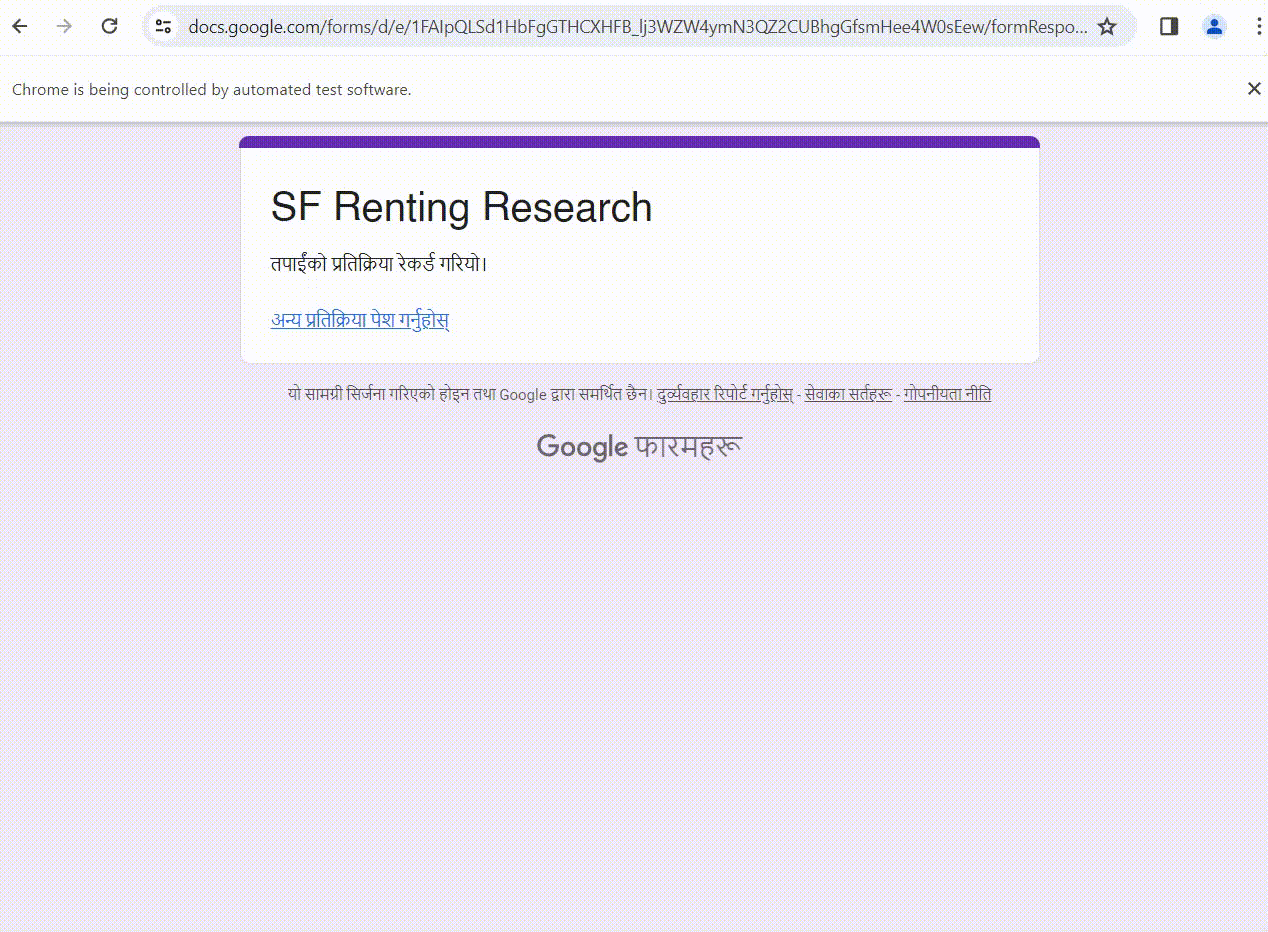The height and width of the screenshot is (932, 1268).
Task: Open the Chrome side panel
Action: coord(1169,27)
